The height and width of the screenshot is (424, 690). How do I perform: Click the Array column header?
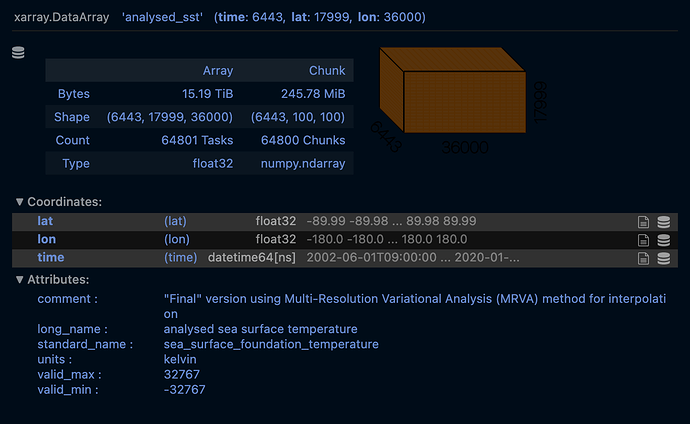click(x=218, y=70)
